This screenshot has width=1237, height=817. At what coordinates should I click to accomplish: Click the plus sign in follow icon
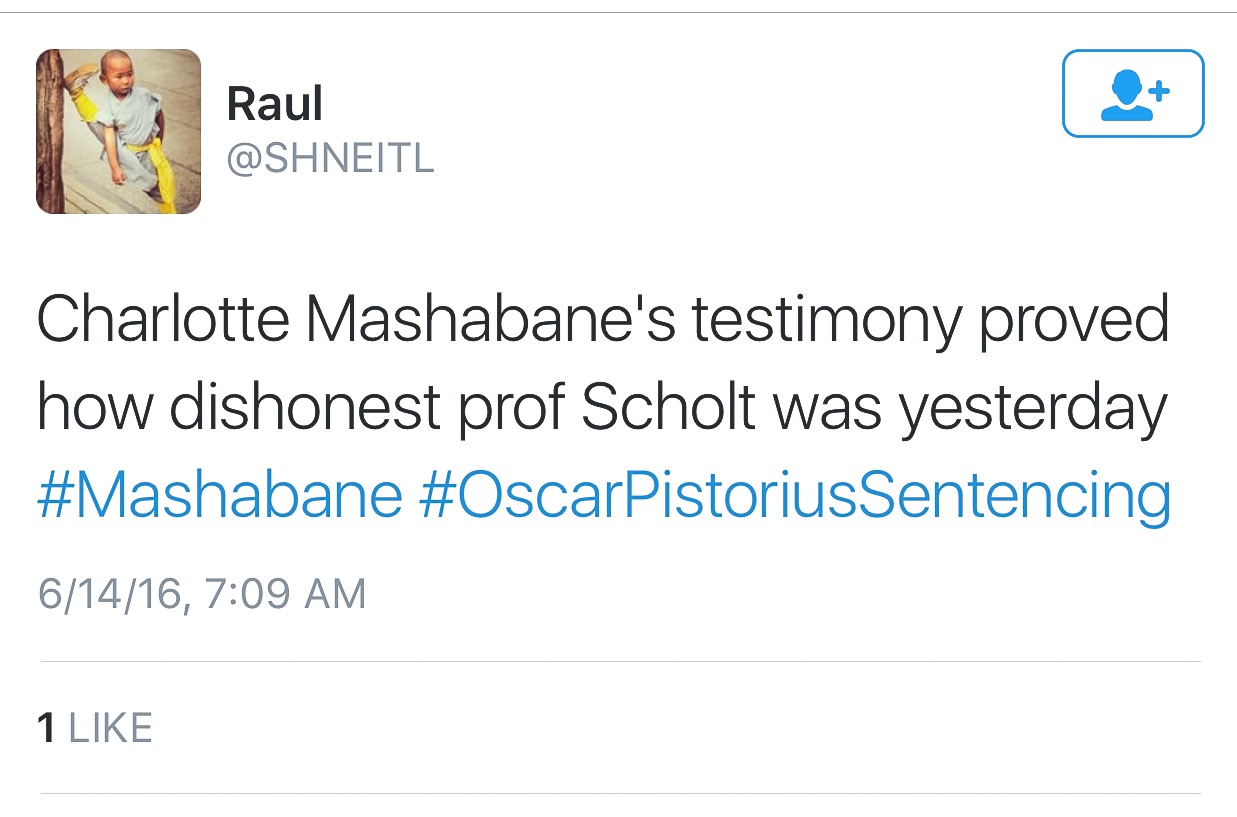1158,91
